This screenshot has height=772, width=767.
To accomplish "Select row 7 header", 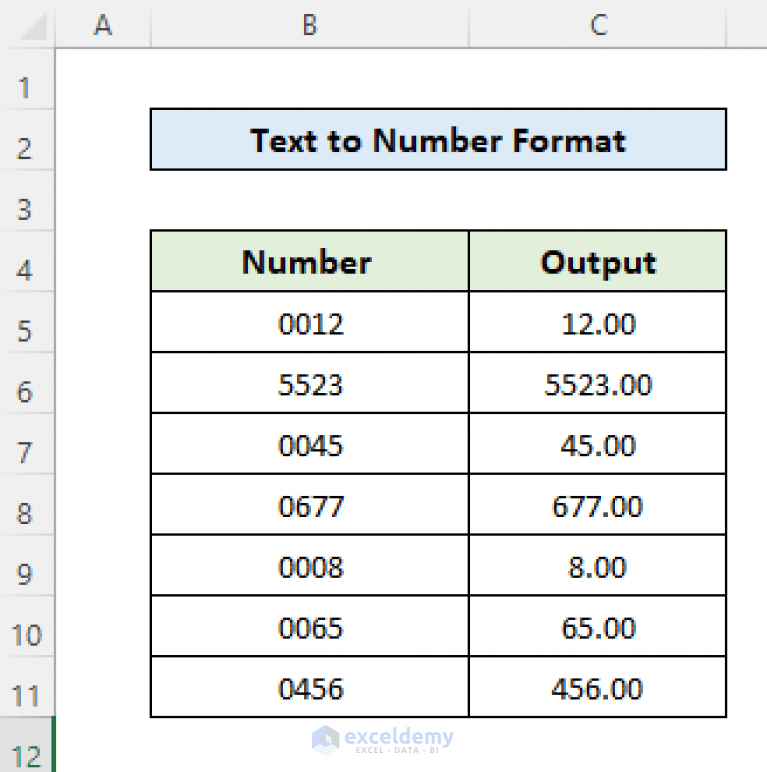I will coord(27,444).
